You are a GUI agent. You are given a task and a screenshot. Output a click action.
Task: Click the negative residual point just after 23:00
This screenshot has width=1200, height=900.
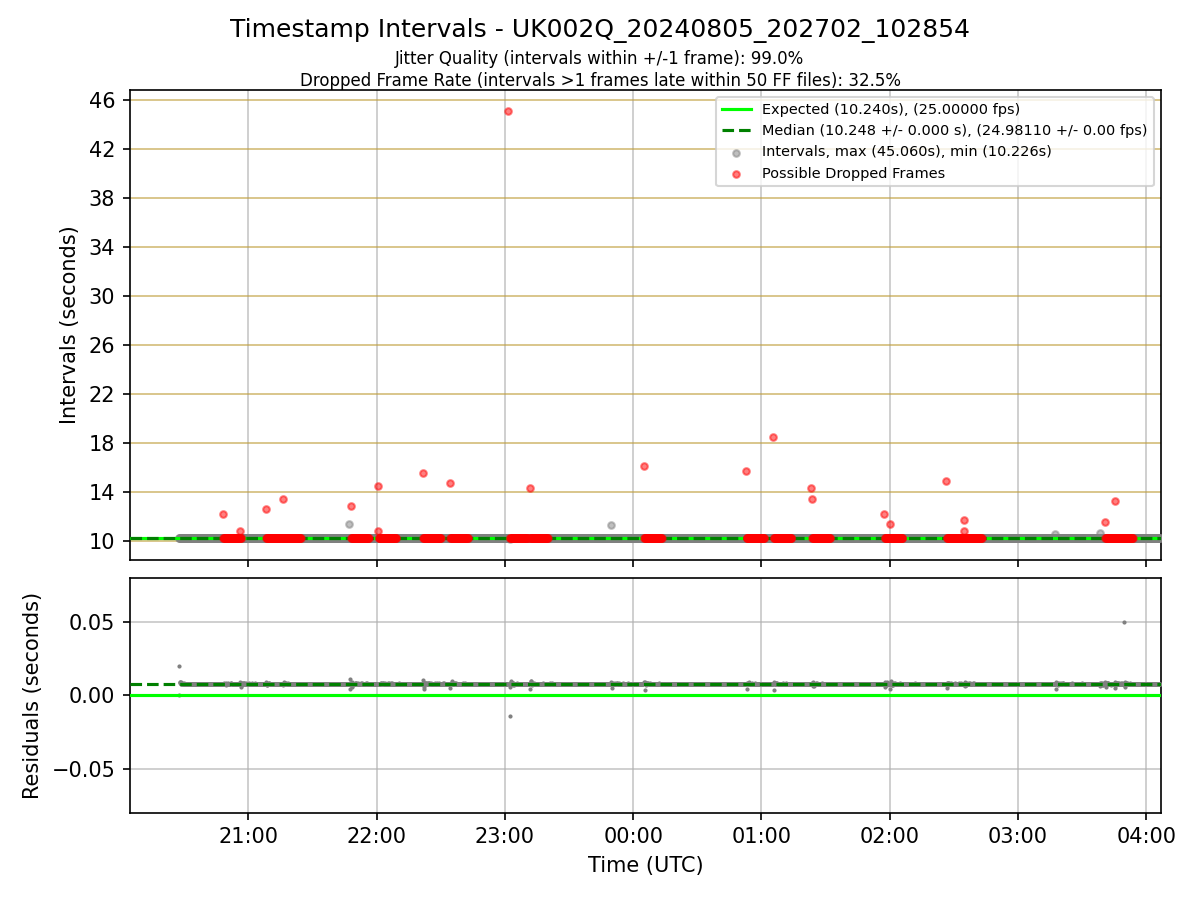click(x=510, y=716)
